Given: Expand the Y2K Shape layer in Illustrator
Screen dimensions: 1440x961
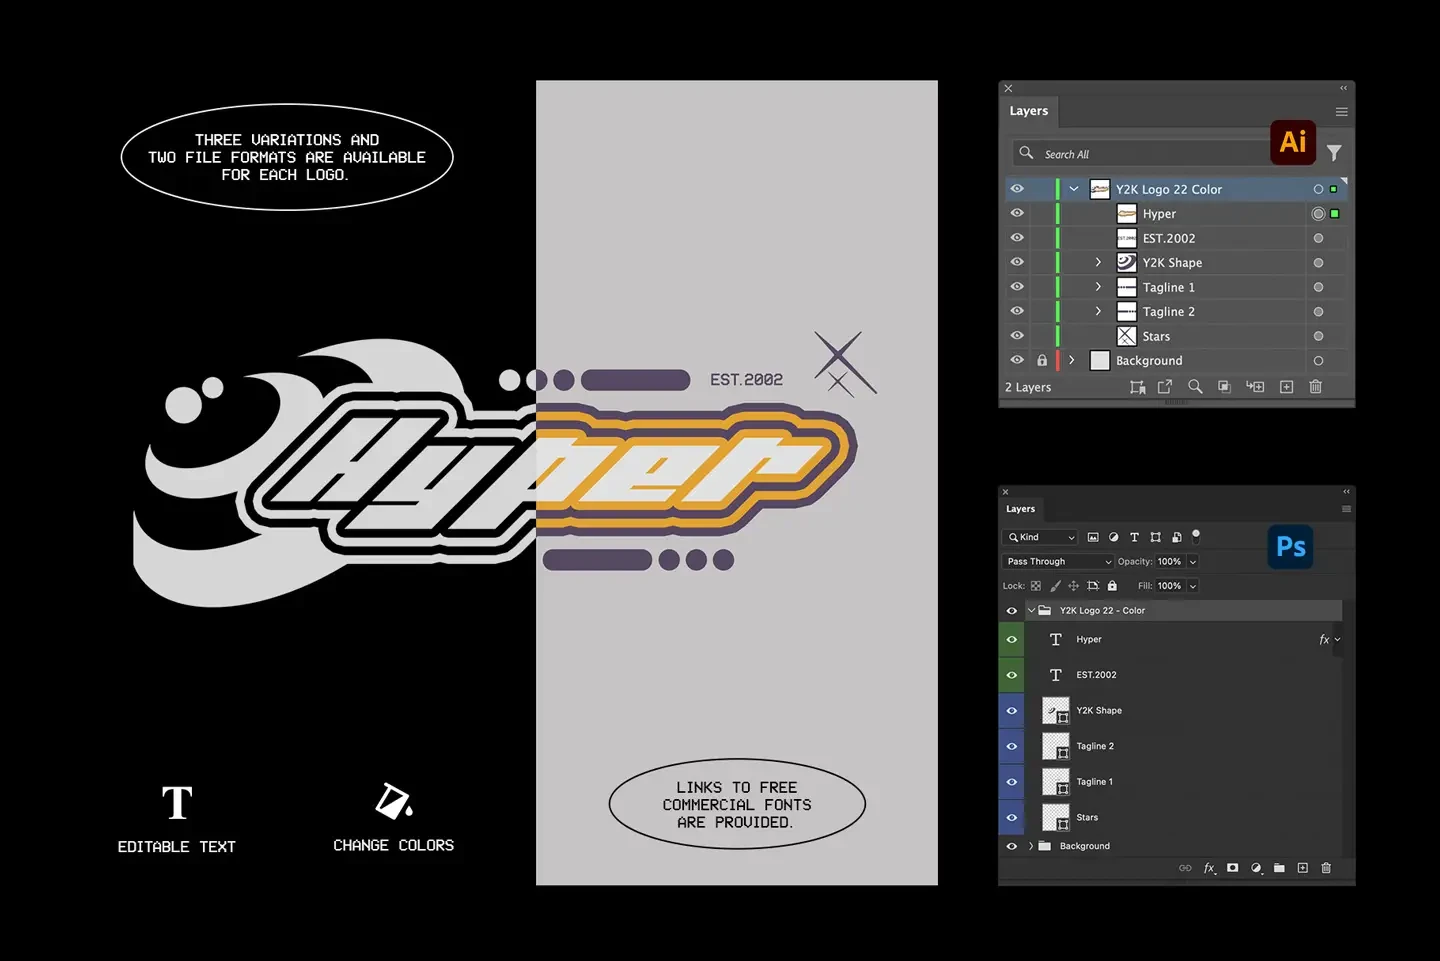Looking at the screenshot, I should click(x=1097, y=262).
